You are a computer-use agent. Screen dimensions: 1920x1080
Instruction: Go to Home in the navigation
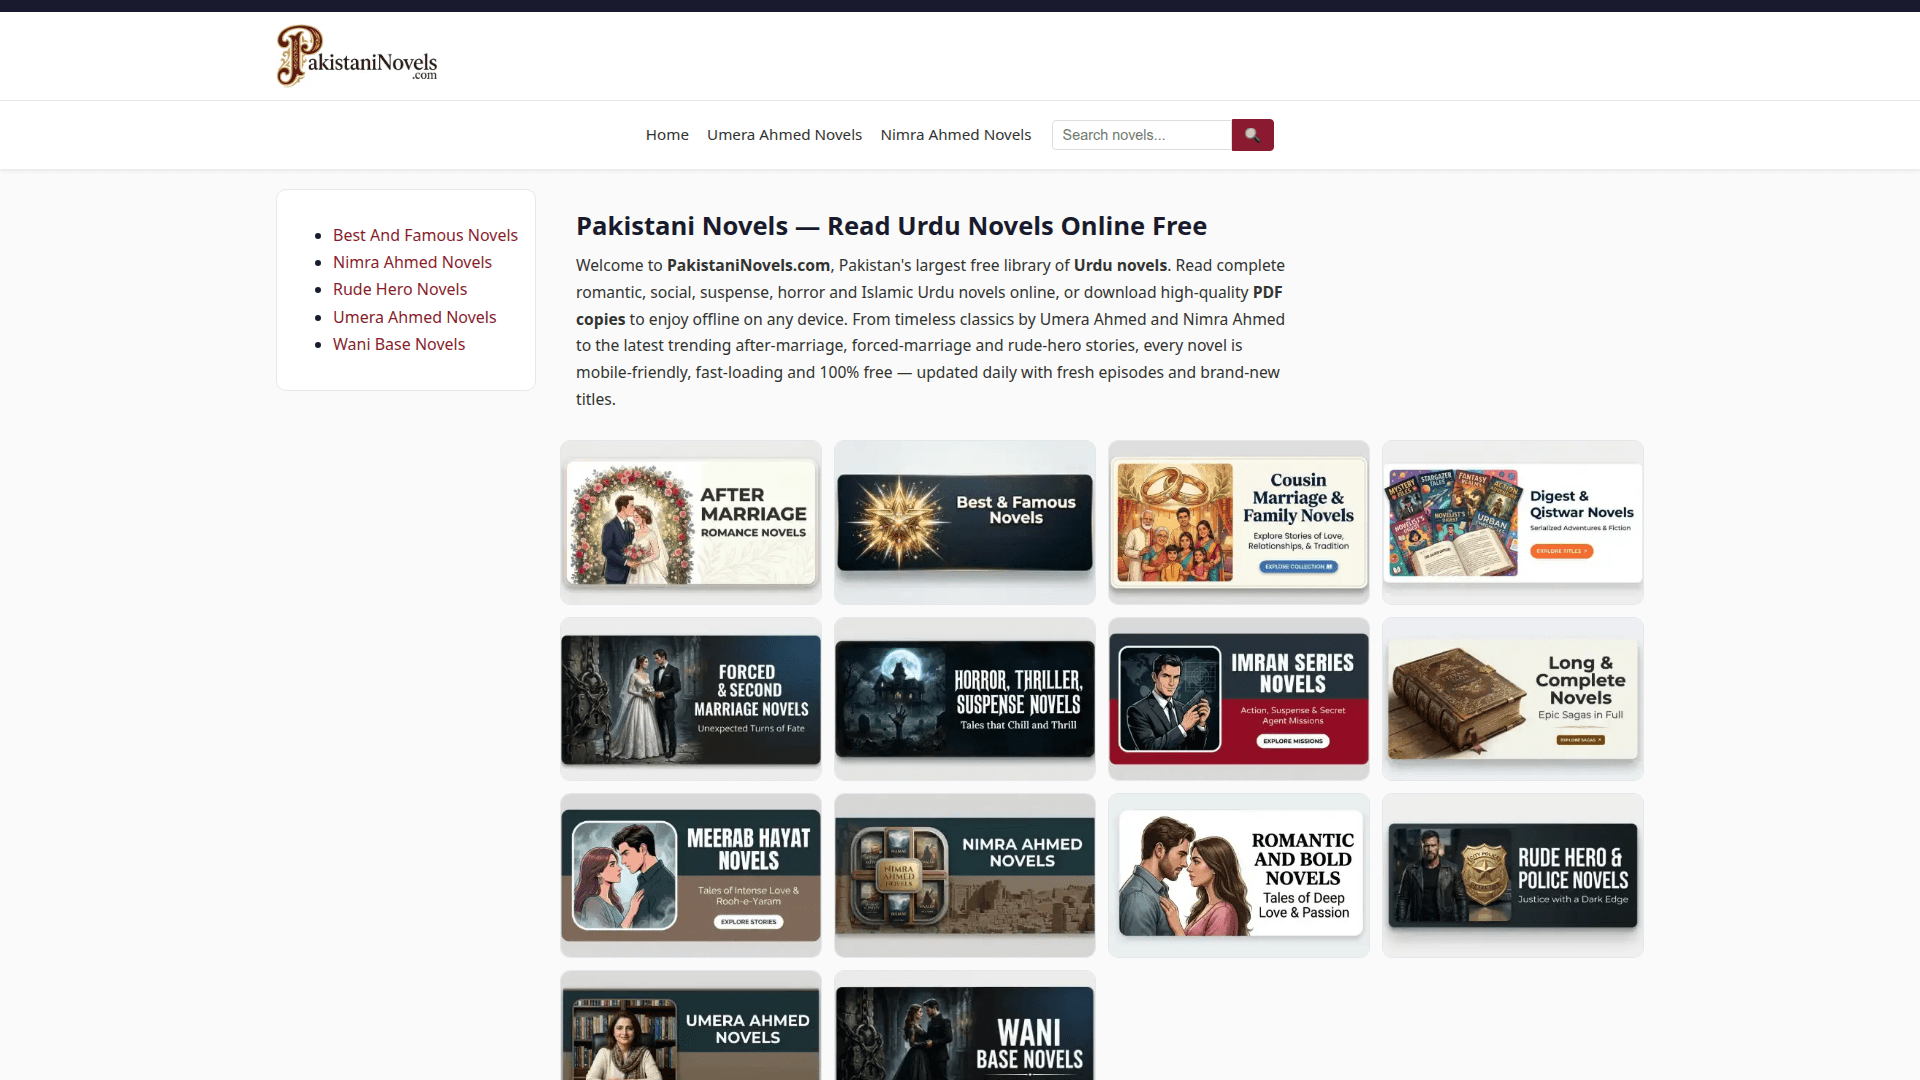click(667, 135)
